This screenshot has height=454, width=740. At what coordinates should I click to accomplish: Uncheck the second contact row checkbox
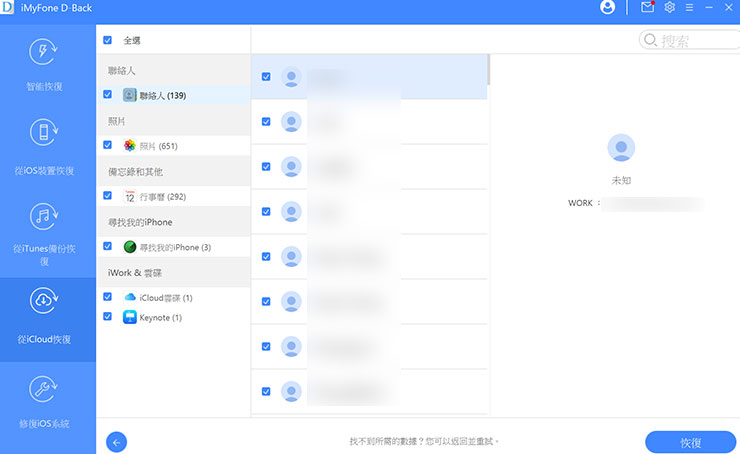click(266, 122)
